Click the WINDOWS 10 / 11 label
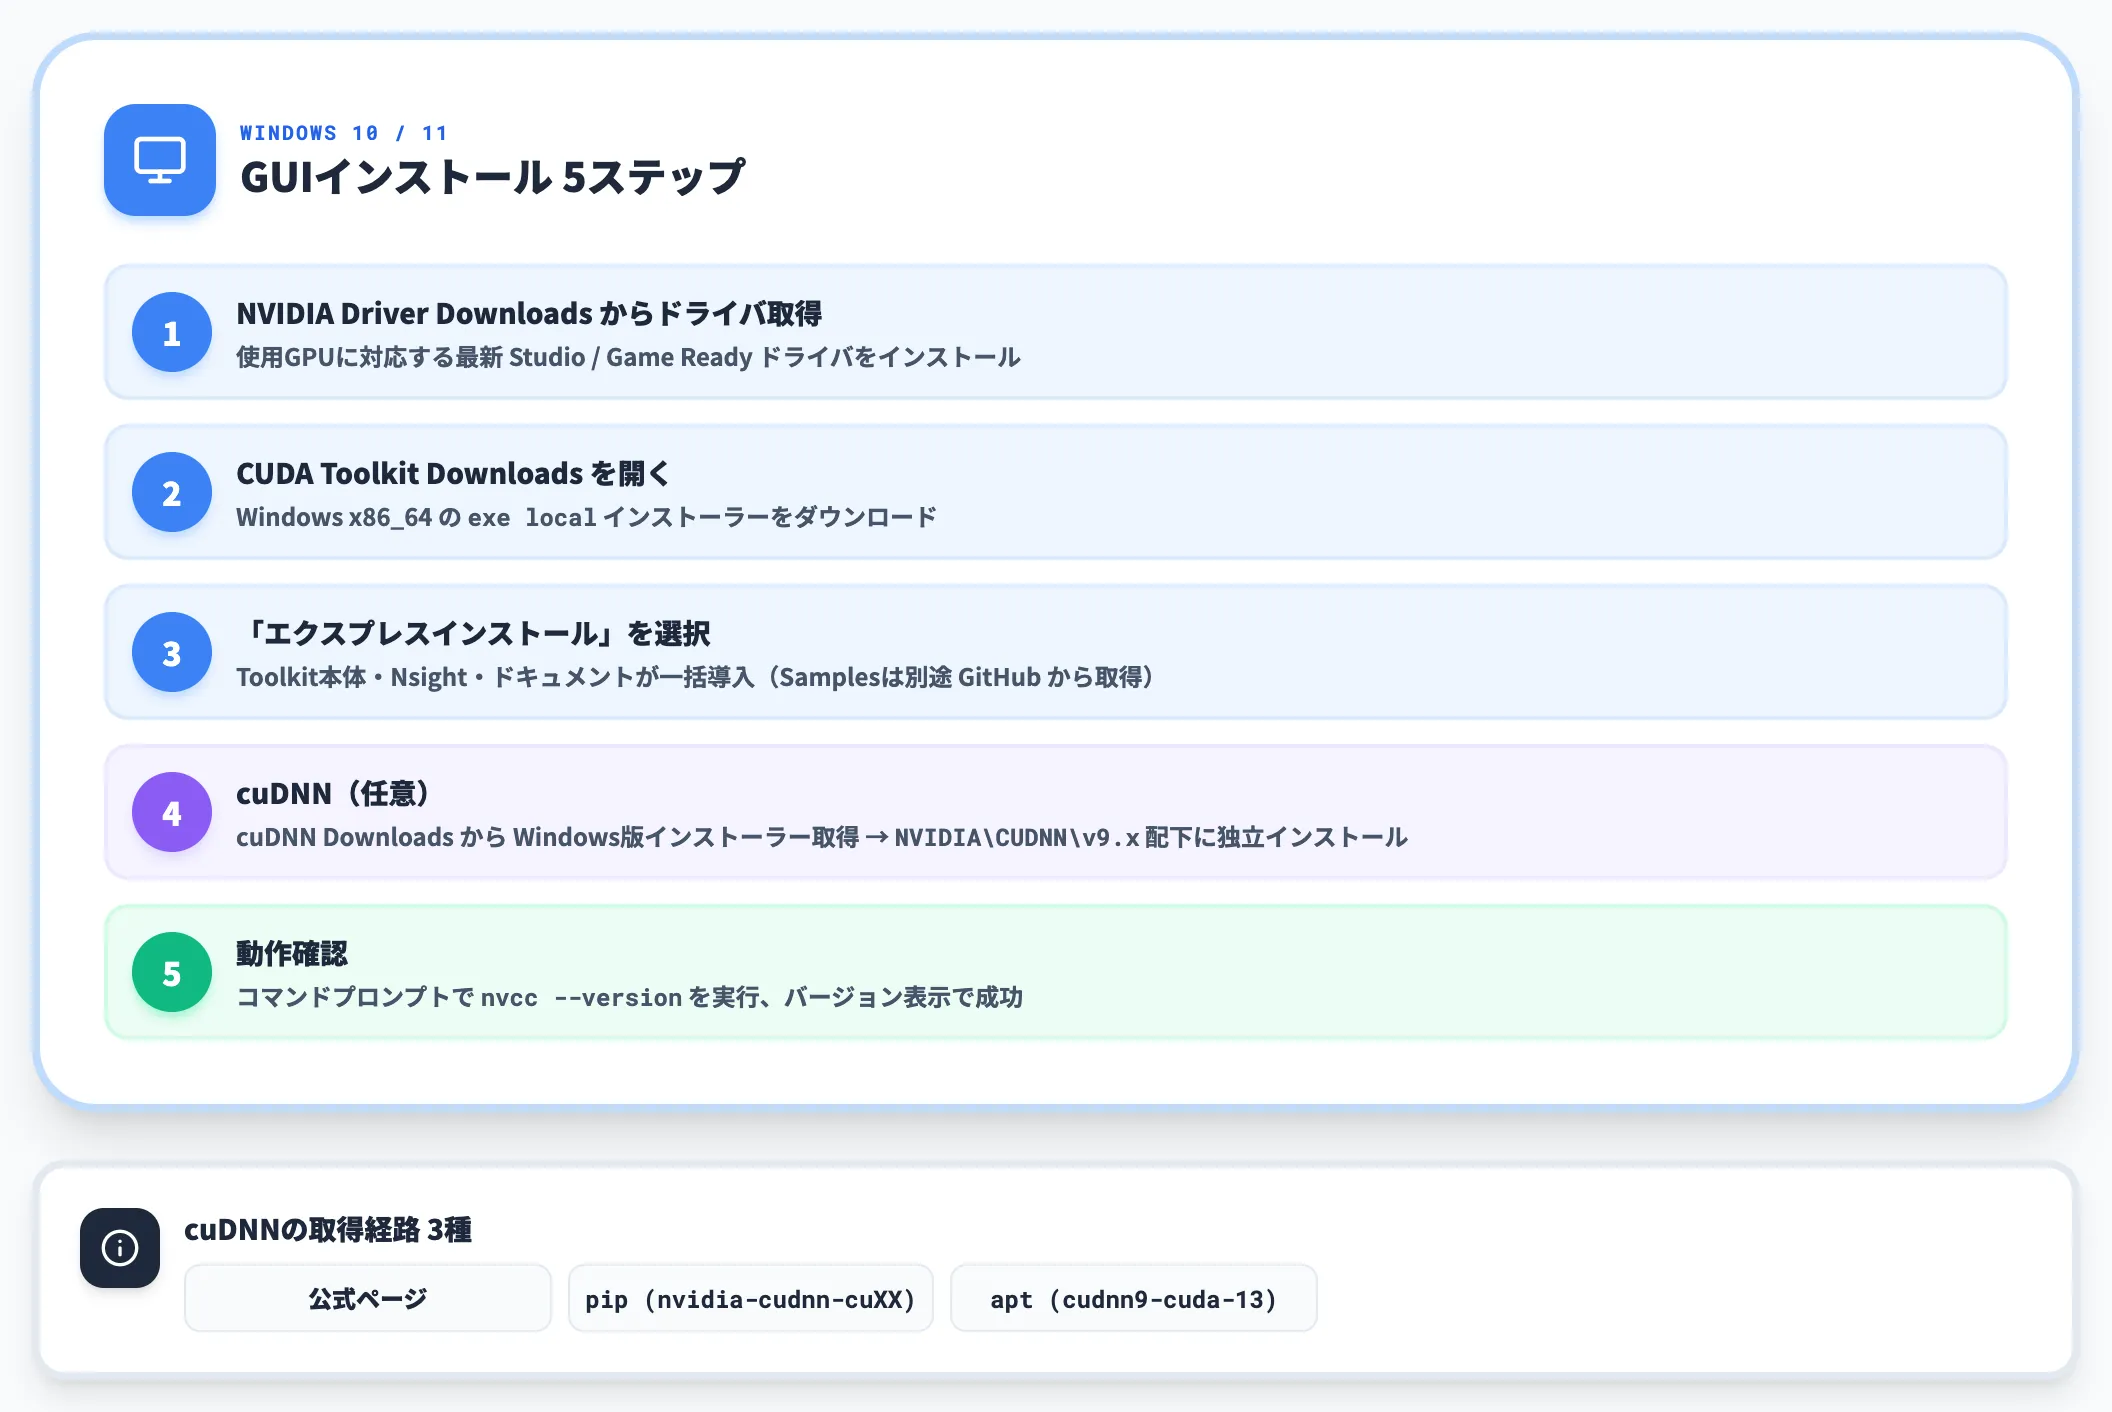2112x1412 pixels. pyautogui.click(x=343, y=133)
